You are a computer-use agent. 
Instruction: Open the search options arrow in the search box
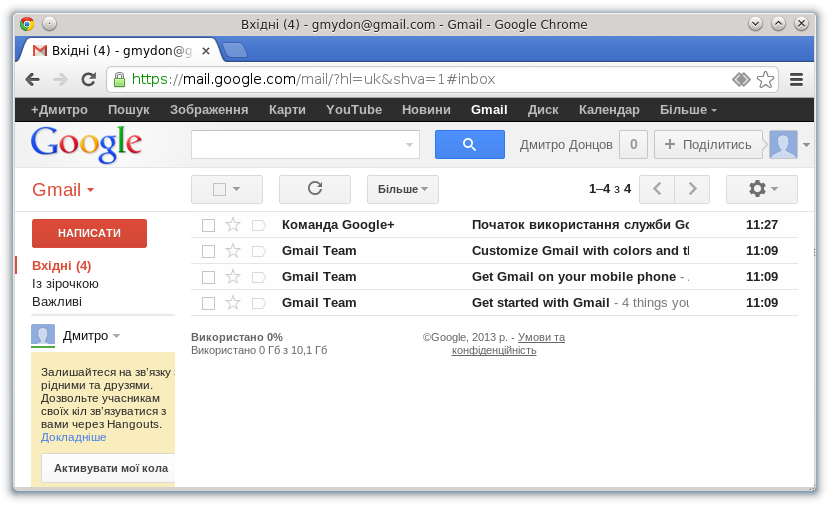point(409,145)
